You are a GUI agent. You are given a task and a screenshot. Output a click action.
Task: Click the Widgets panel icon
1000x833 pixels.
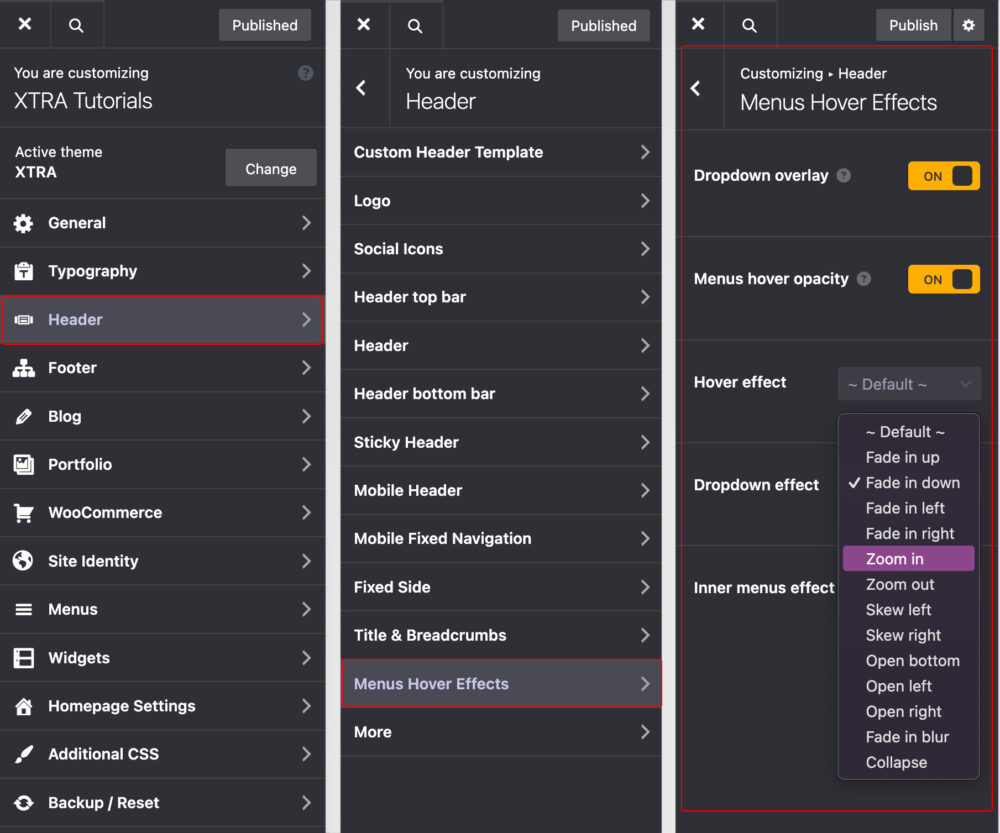coord(22,658)
